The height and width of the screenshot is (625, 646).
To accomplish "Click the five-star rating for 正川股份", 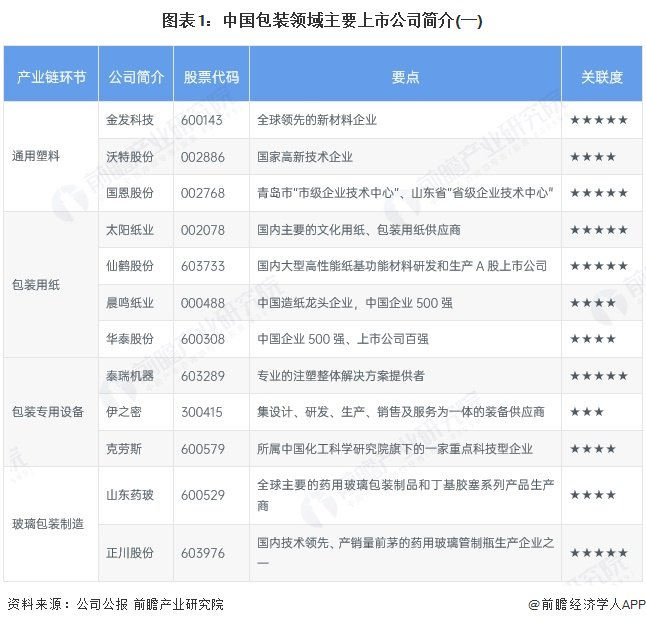I will click(x=599, y=552).
